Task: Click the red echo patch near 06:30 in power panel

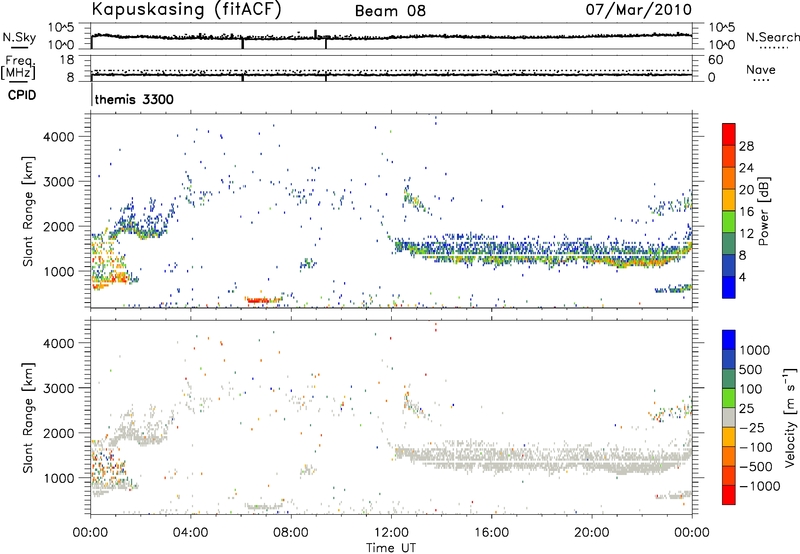Action: coord(257,300)
